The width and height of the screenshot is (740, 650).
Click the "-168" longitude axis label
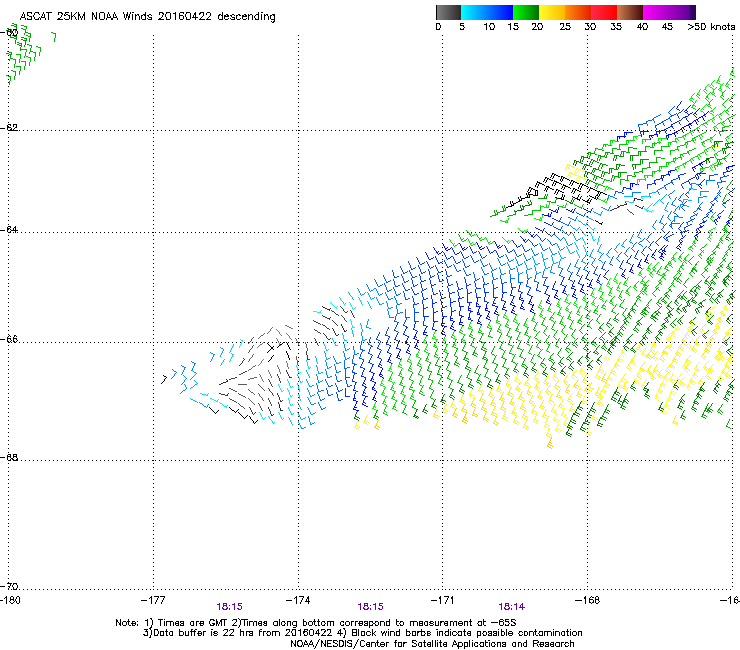pyautogui.click(x=588, y=600)
